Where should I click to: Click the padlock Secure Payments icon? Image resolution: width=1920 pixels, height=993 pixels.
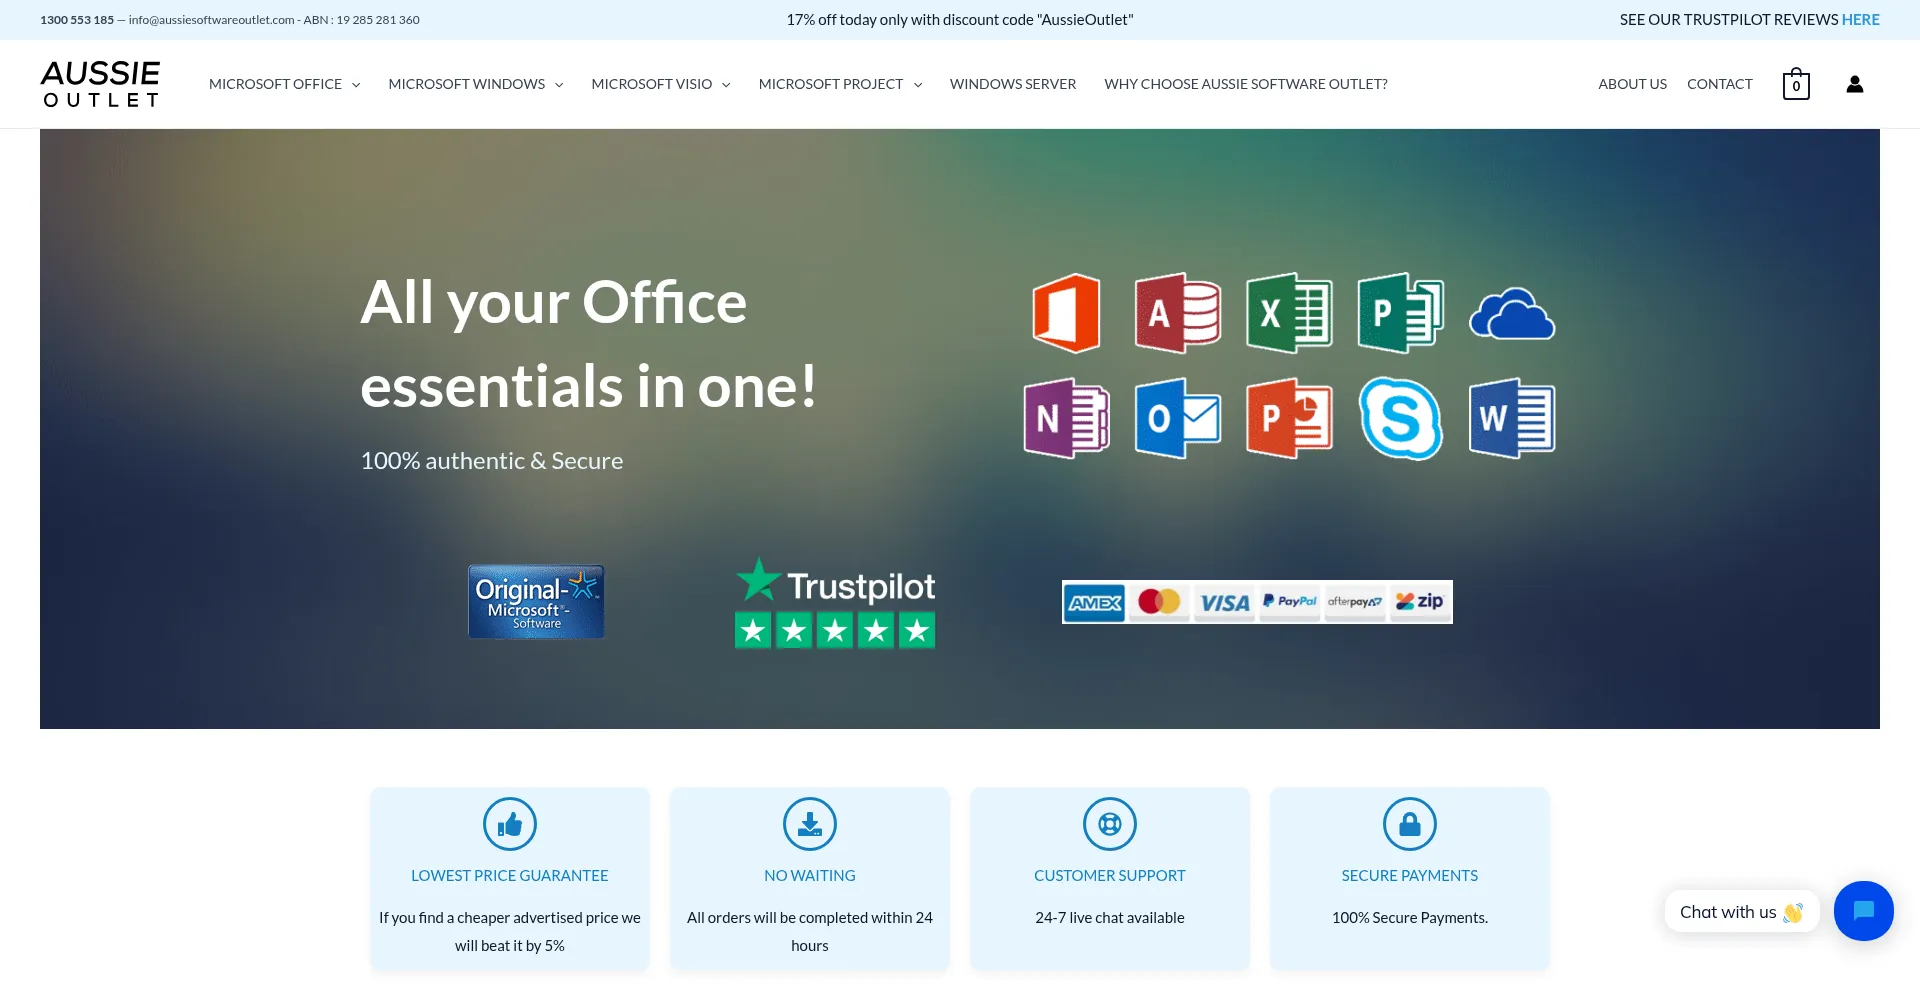(x=1409, y=824)
